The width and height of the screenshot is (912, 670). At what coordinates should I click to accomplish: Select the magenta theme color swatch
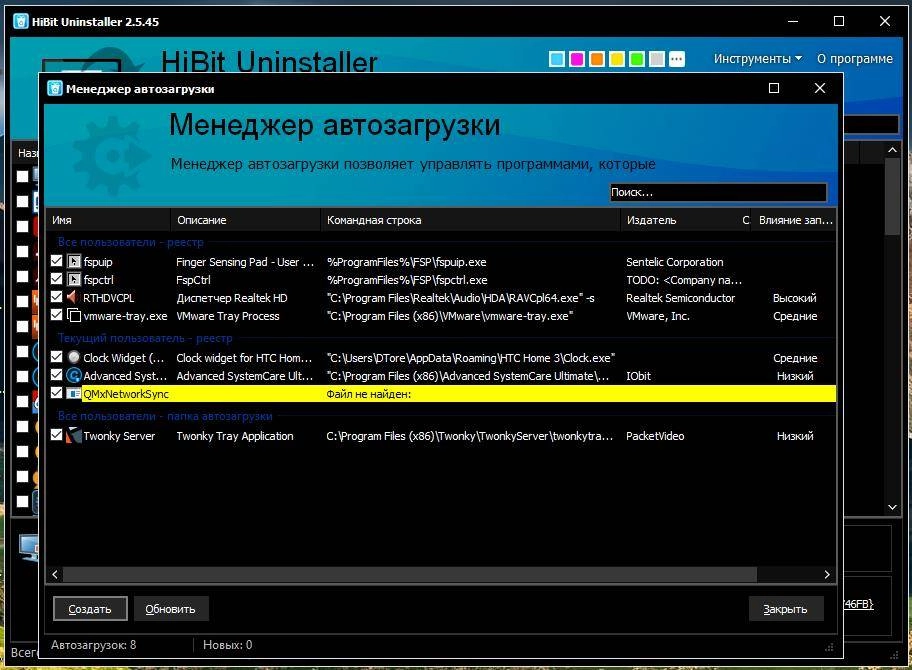576,59
